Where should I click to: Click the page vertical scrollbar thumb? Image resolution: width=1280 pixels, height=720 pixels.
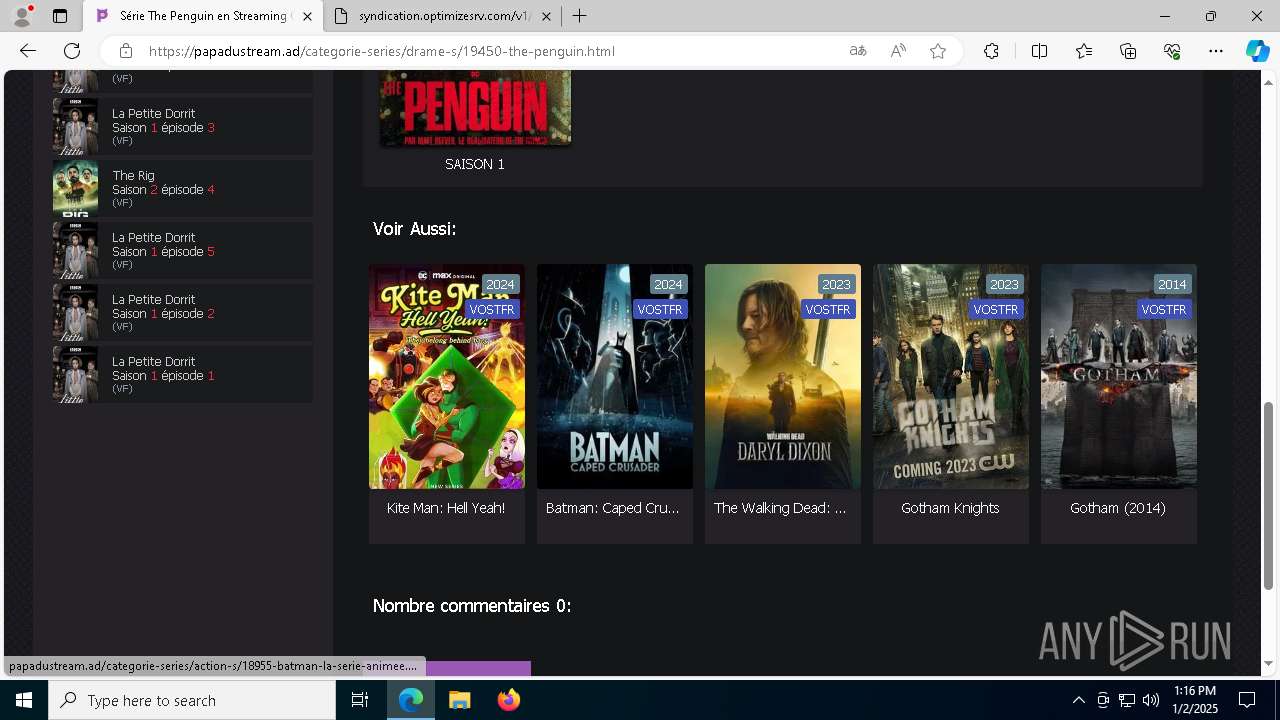1269,497
